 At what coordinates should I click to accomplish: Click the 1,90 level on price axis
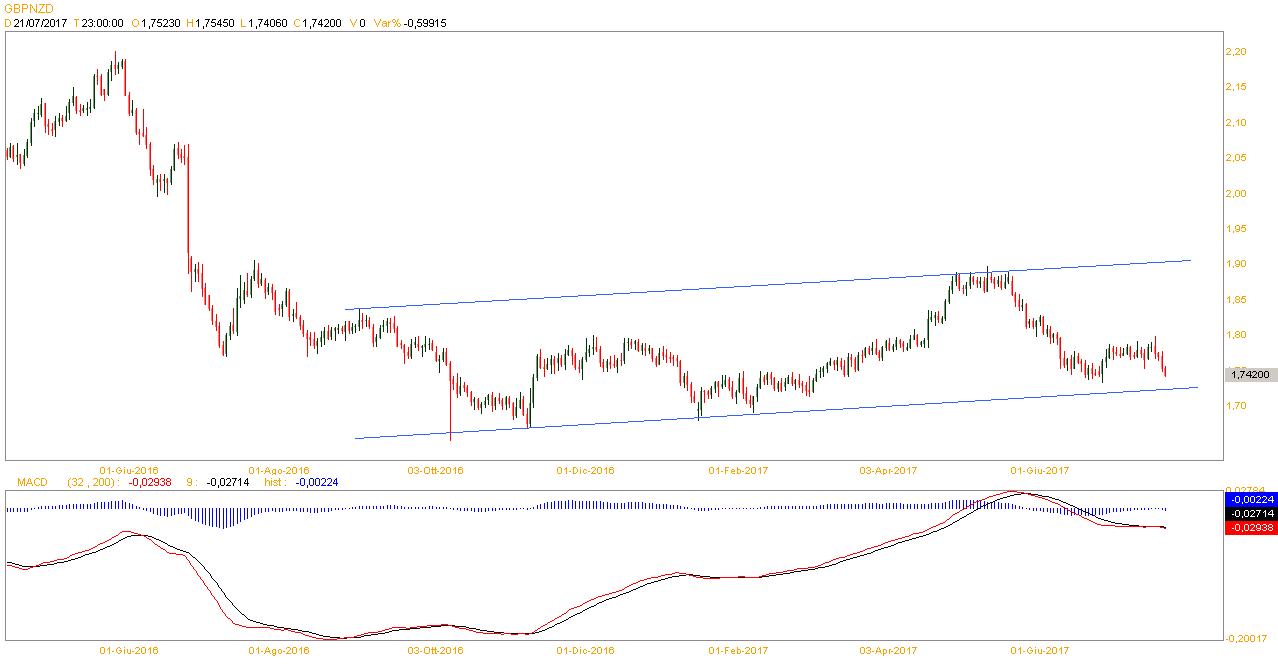click(1236, 264)
